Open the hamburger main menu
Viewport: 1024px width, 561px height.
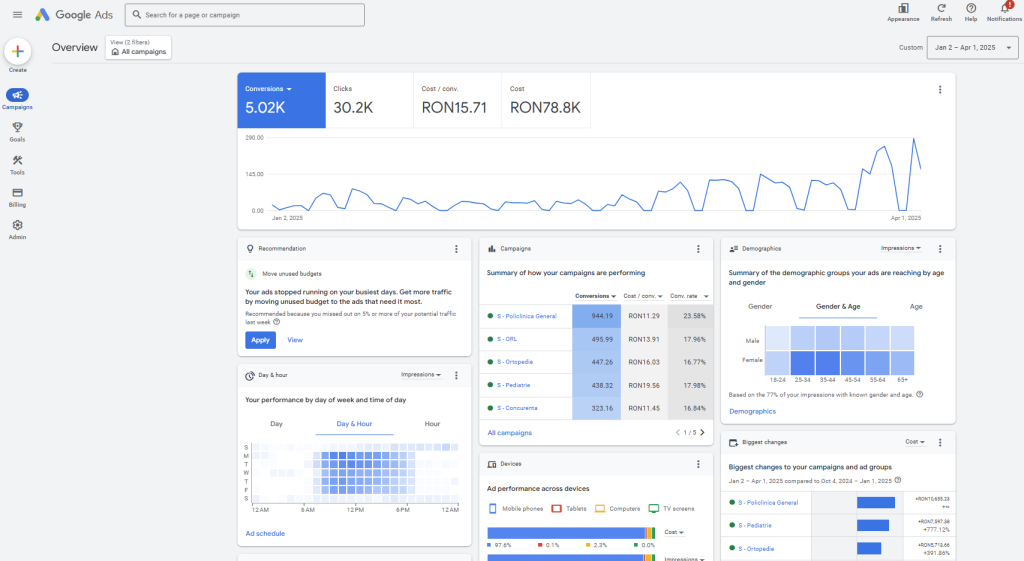click(17, 14)
